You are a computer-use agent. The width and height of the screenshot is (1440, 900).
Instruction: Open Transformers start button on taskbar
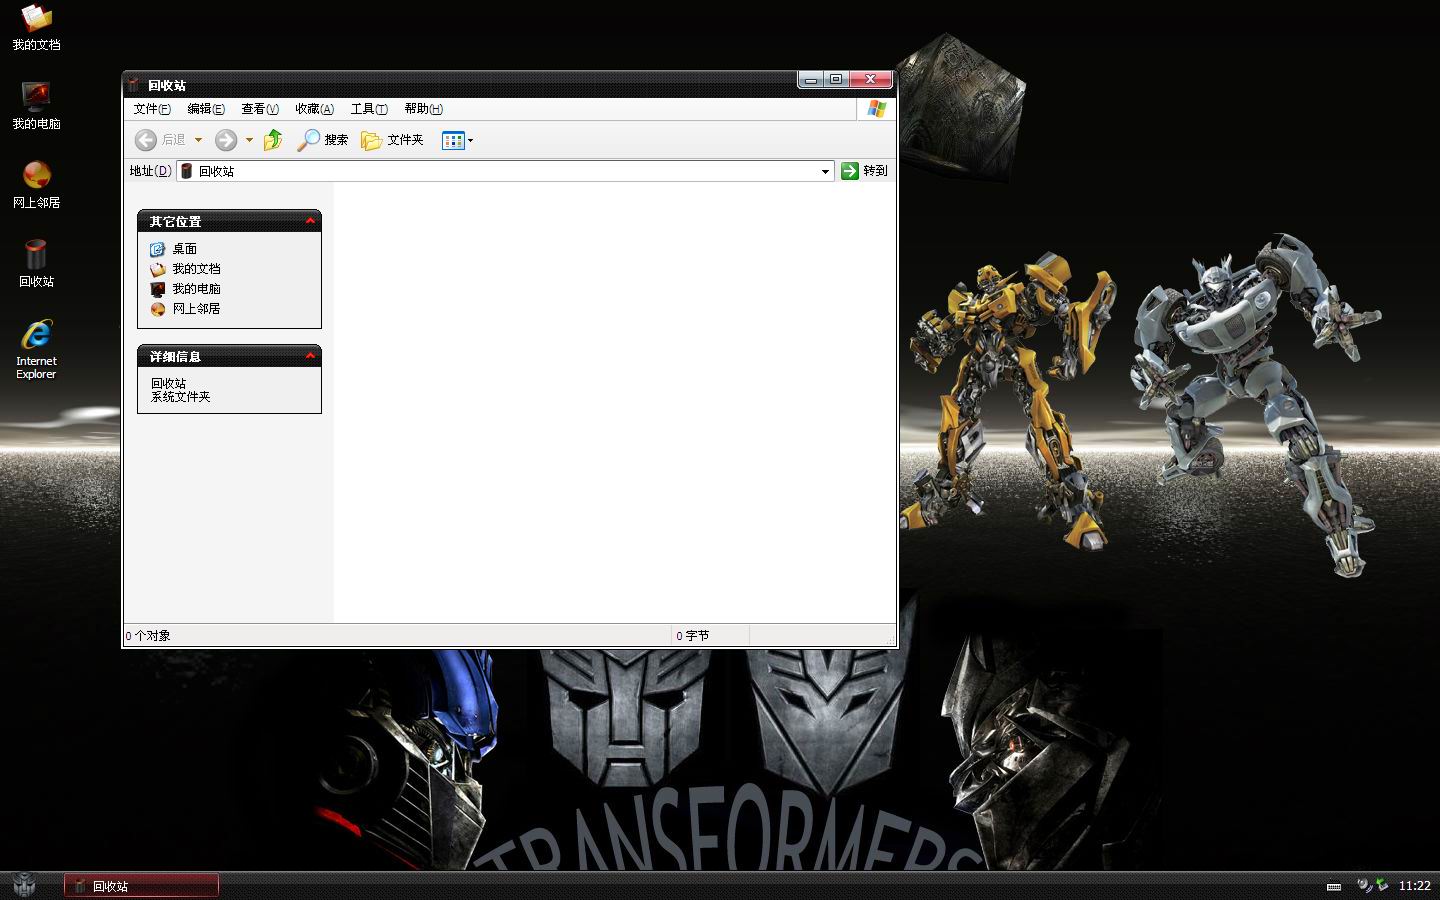point(24,885)
